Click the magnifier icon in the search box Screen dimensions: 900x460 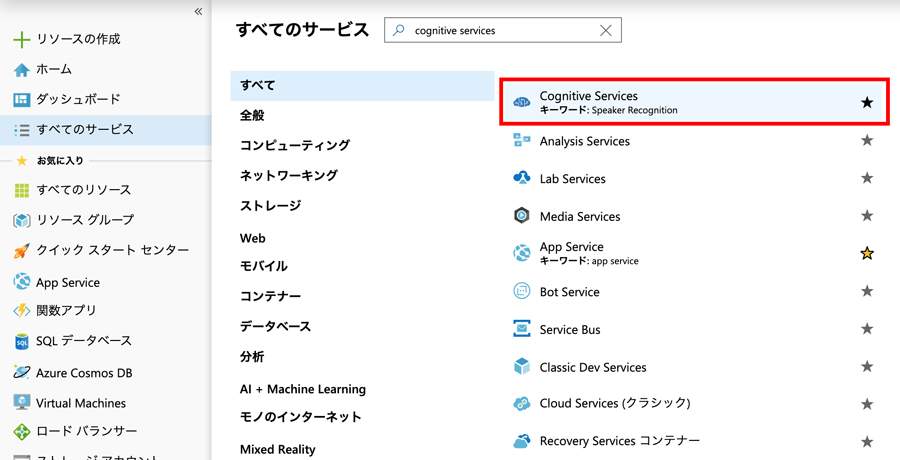pyautogui.click(x=398, y=30)
